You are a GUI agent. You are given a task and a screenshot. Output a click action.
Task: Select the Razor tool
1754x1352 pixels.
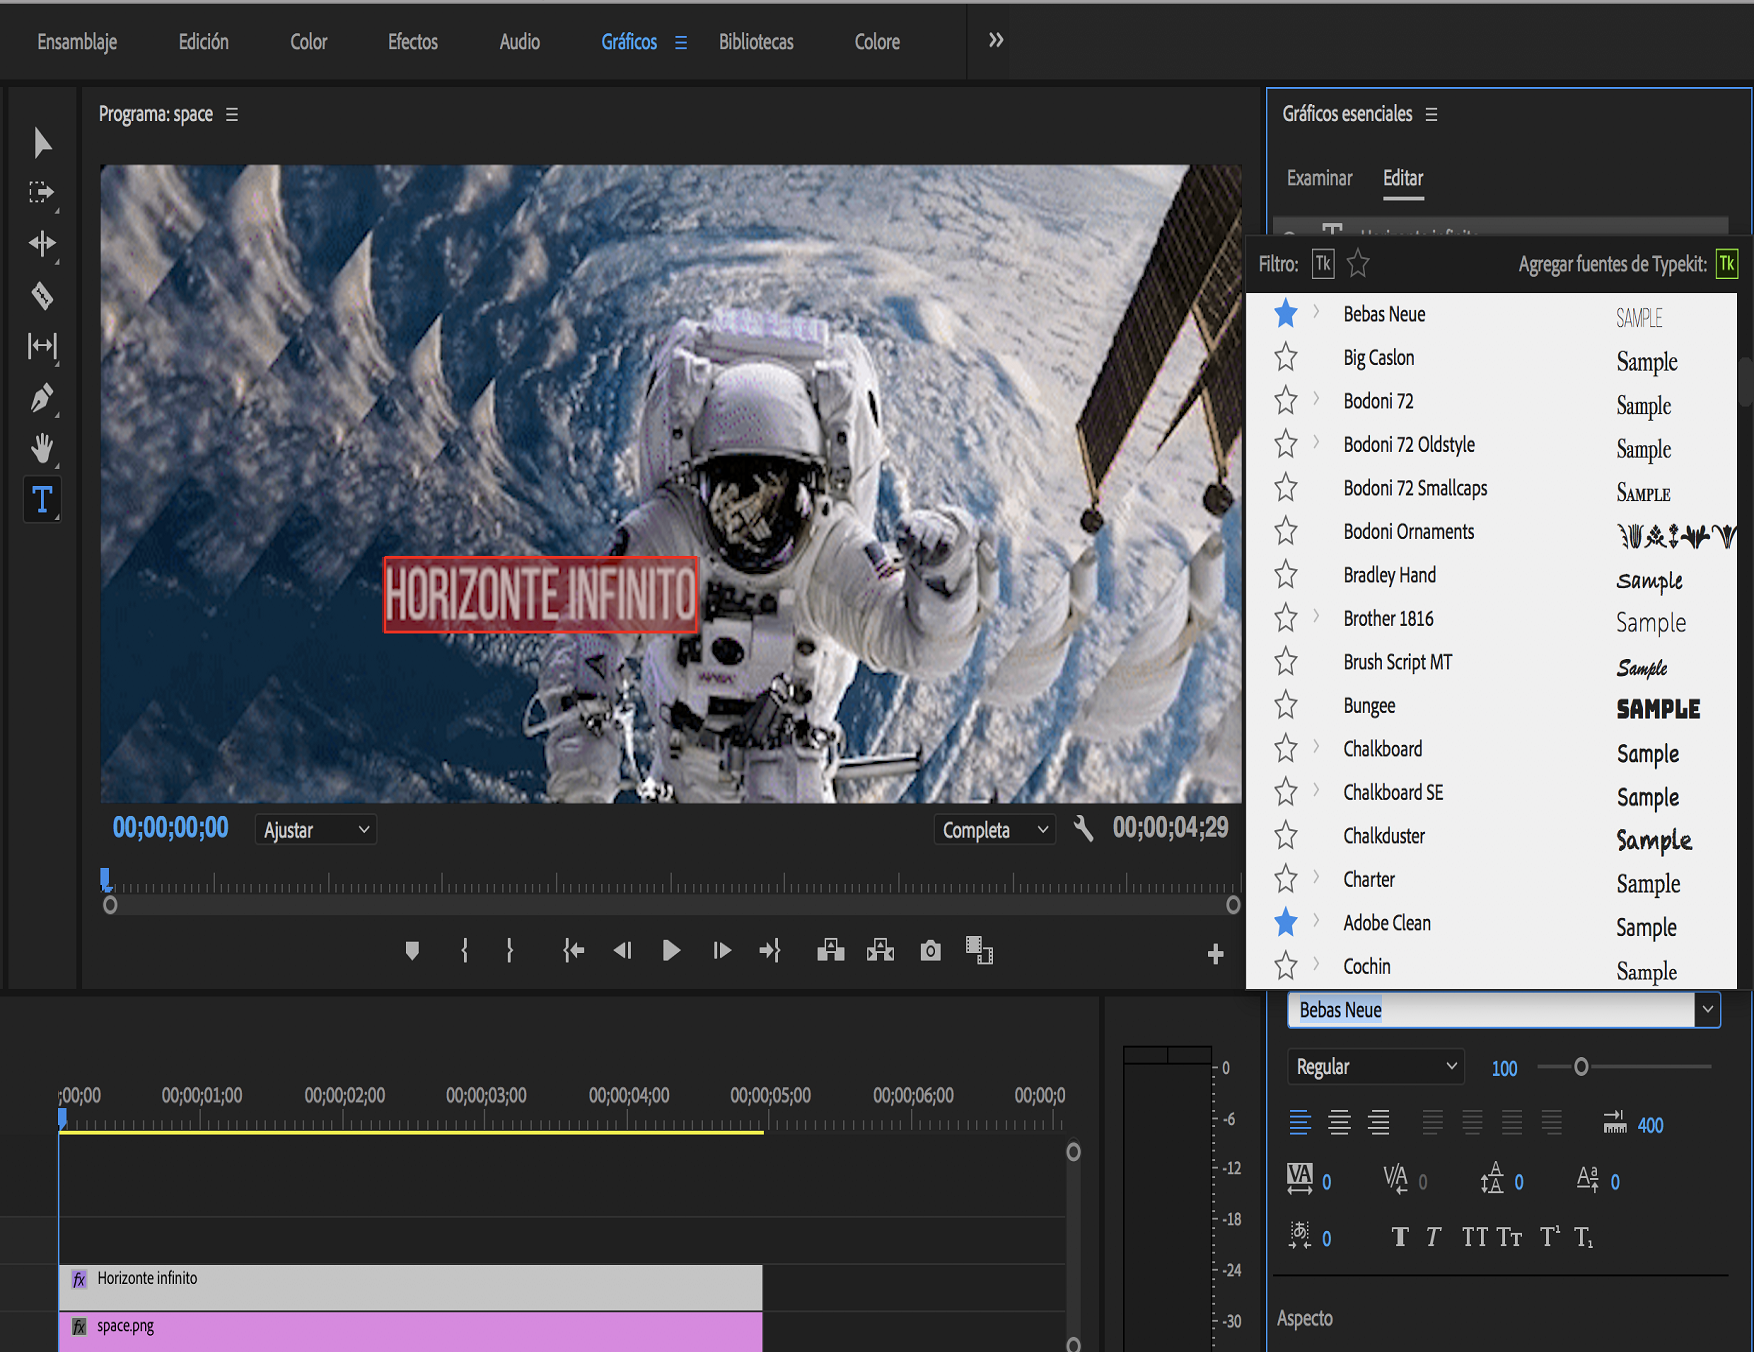42,295
